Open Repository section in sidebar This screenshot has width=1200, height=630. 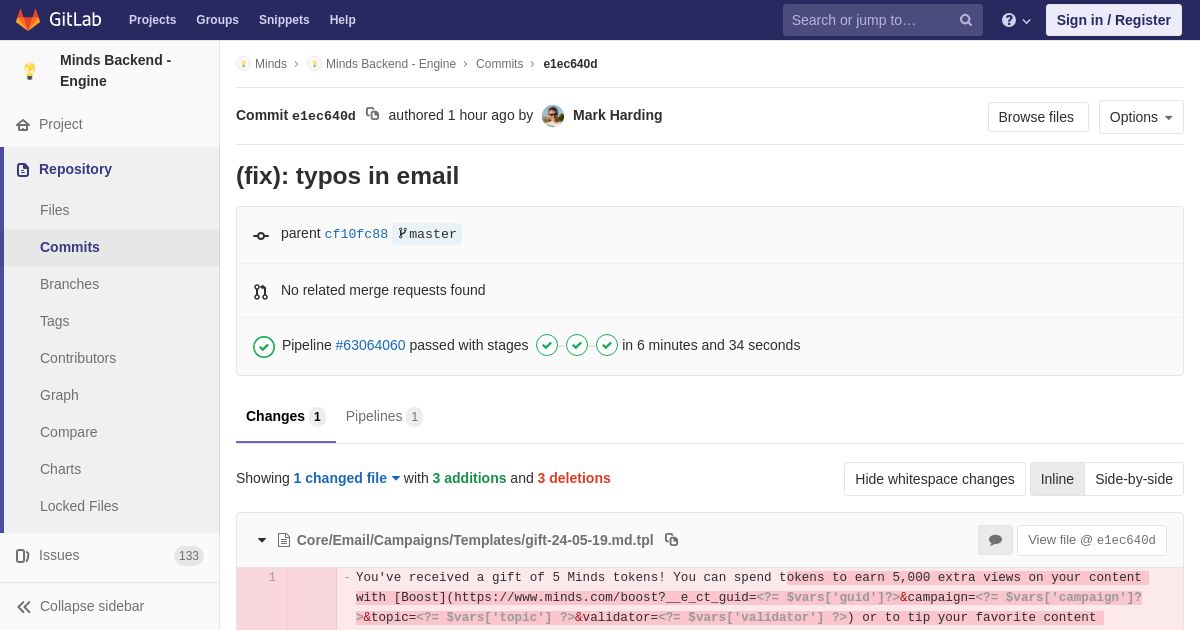pyautogui.click(x=110, y=169)
